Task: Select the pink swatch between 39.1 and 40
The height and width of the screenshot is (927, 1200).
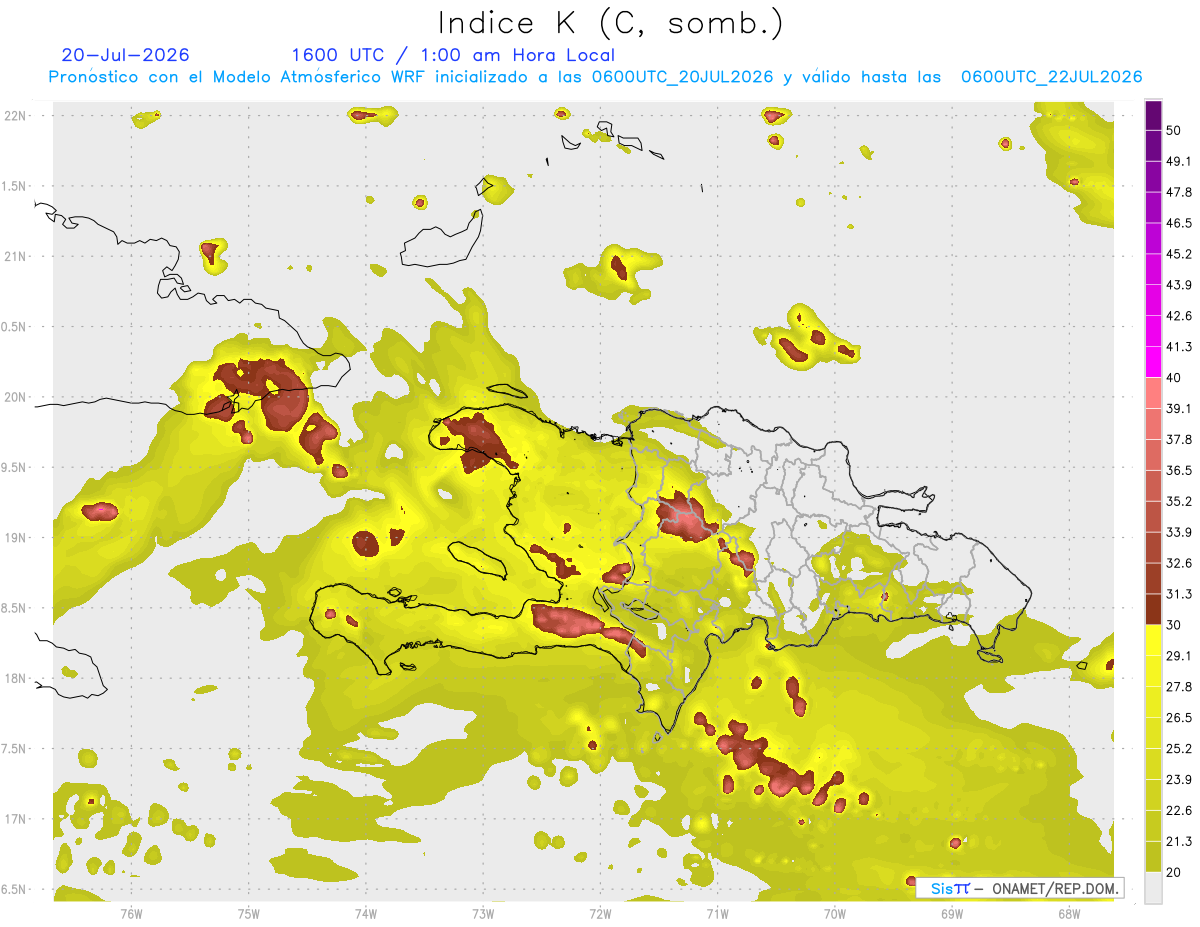Action: tap(1153, 393)
